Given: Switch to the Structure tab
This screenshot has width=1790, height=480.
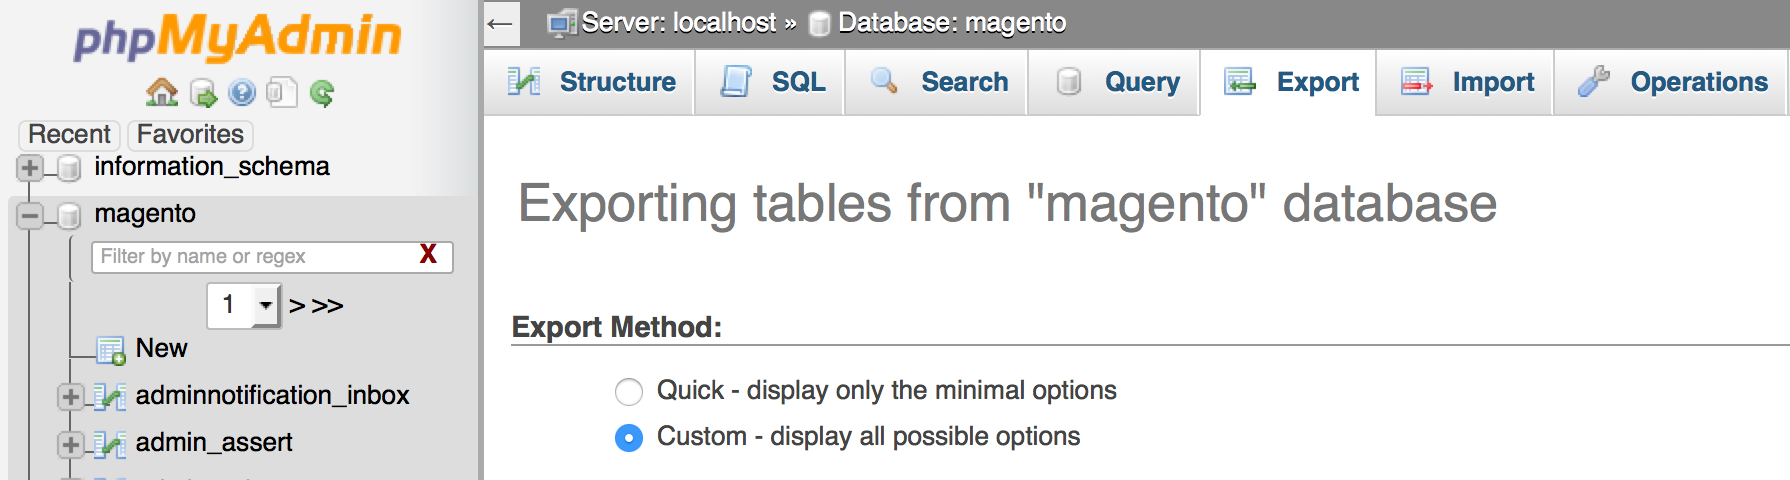Looking at the screenshot, I should pyautogui.click(x=592, y=82).
